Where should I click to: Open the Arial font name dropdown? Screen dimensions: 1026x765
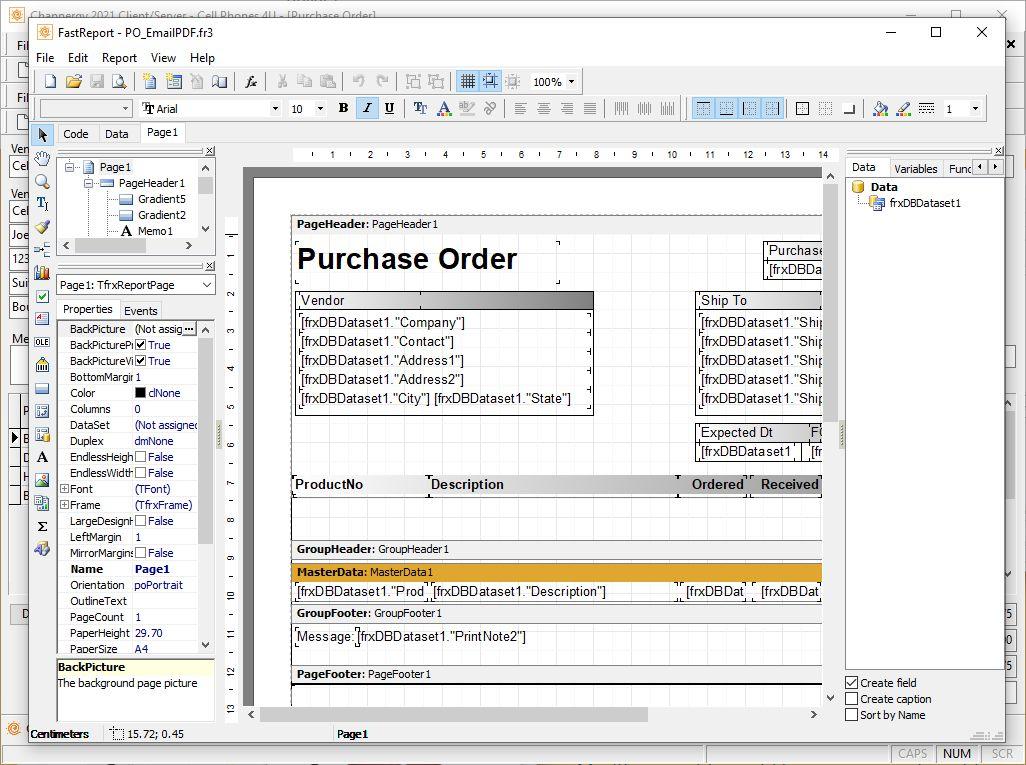pos(275,109)
